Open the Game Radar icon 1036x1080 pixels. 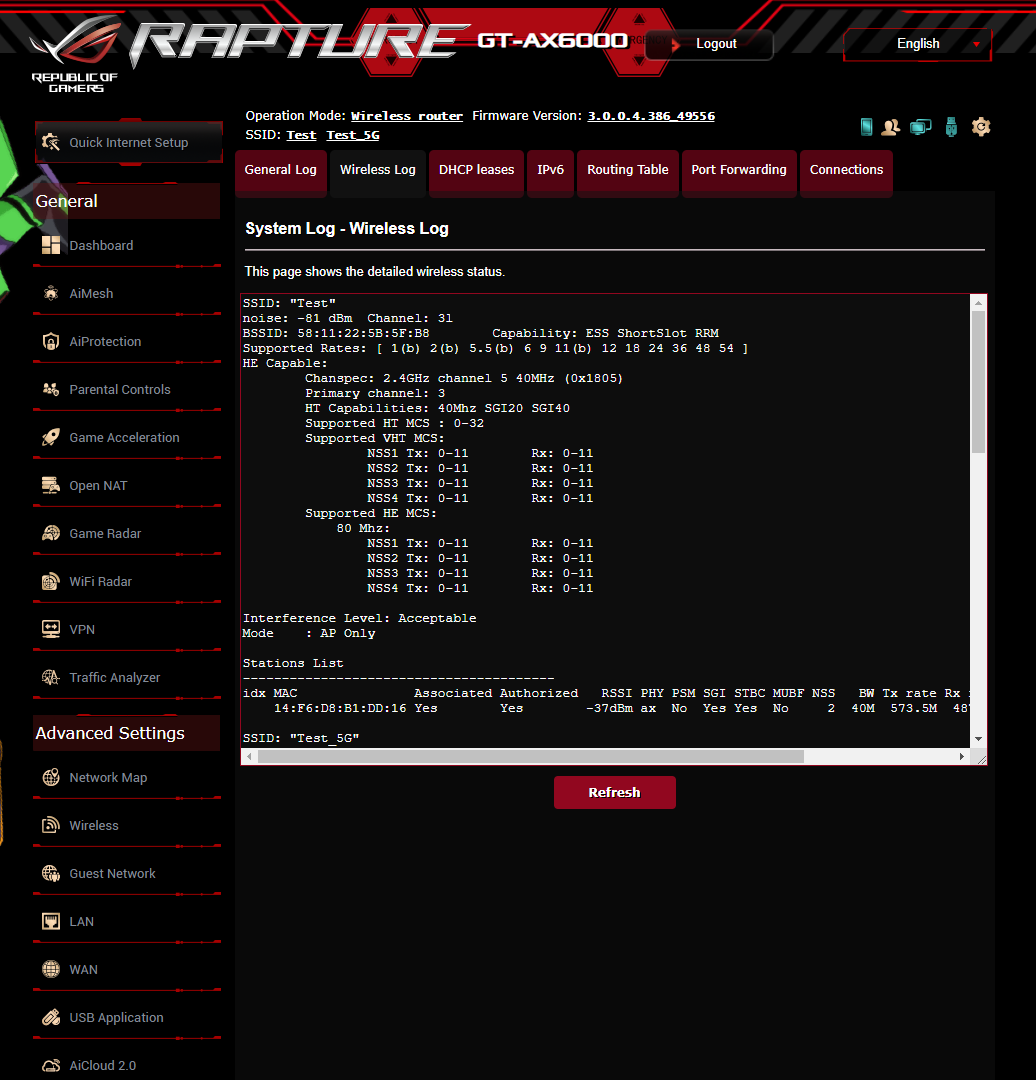point(51,533)
